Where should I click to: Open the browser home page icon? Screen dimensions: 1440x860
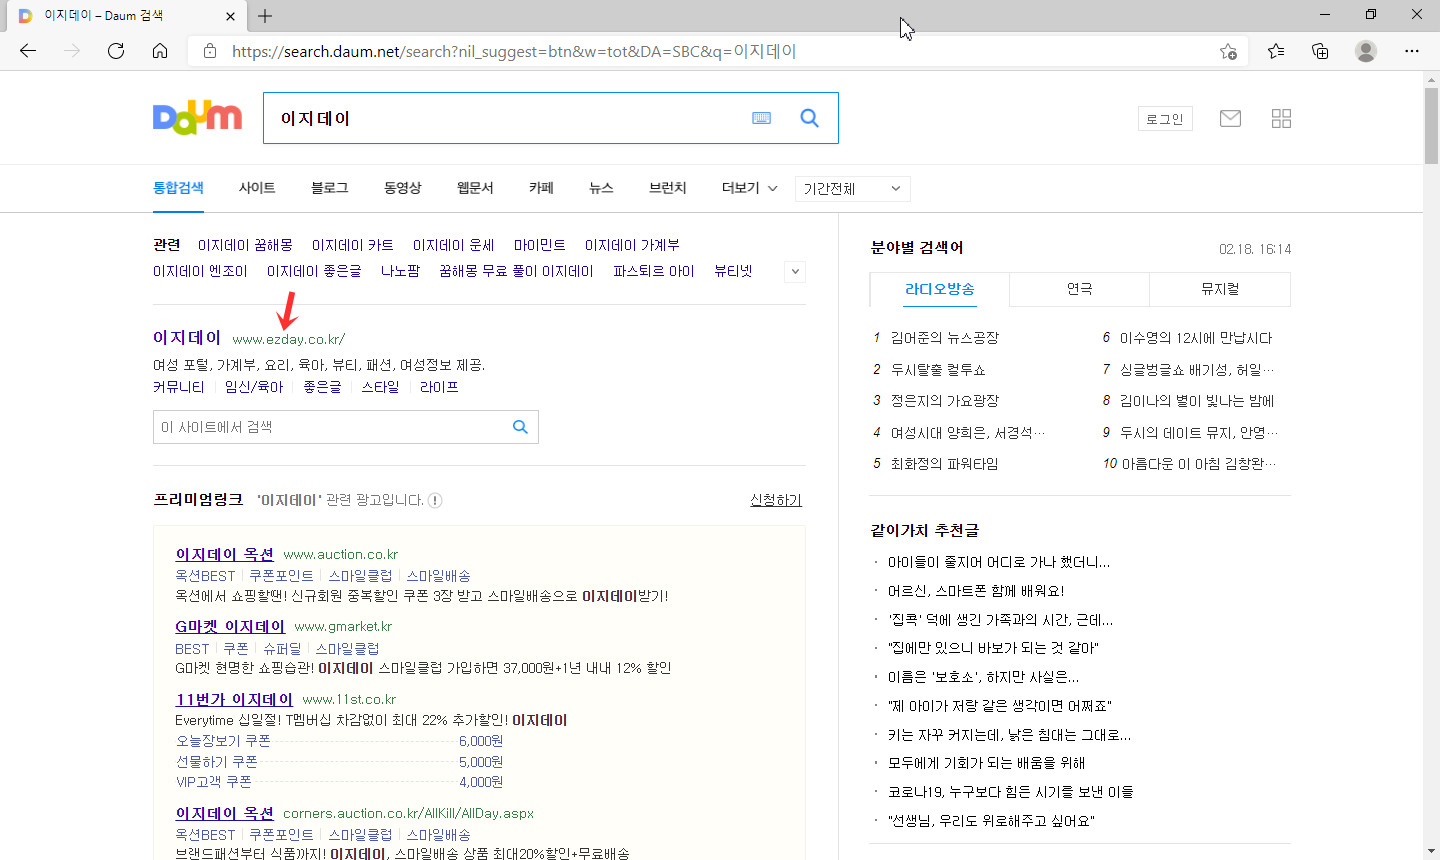160,51
